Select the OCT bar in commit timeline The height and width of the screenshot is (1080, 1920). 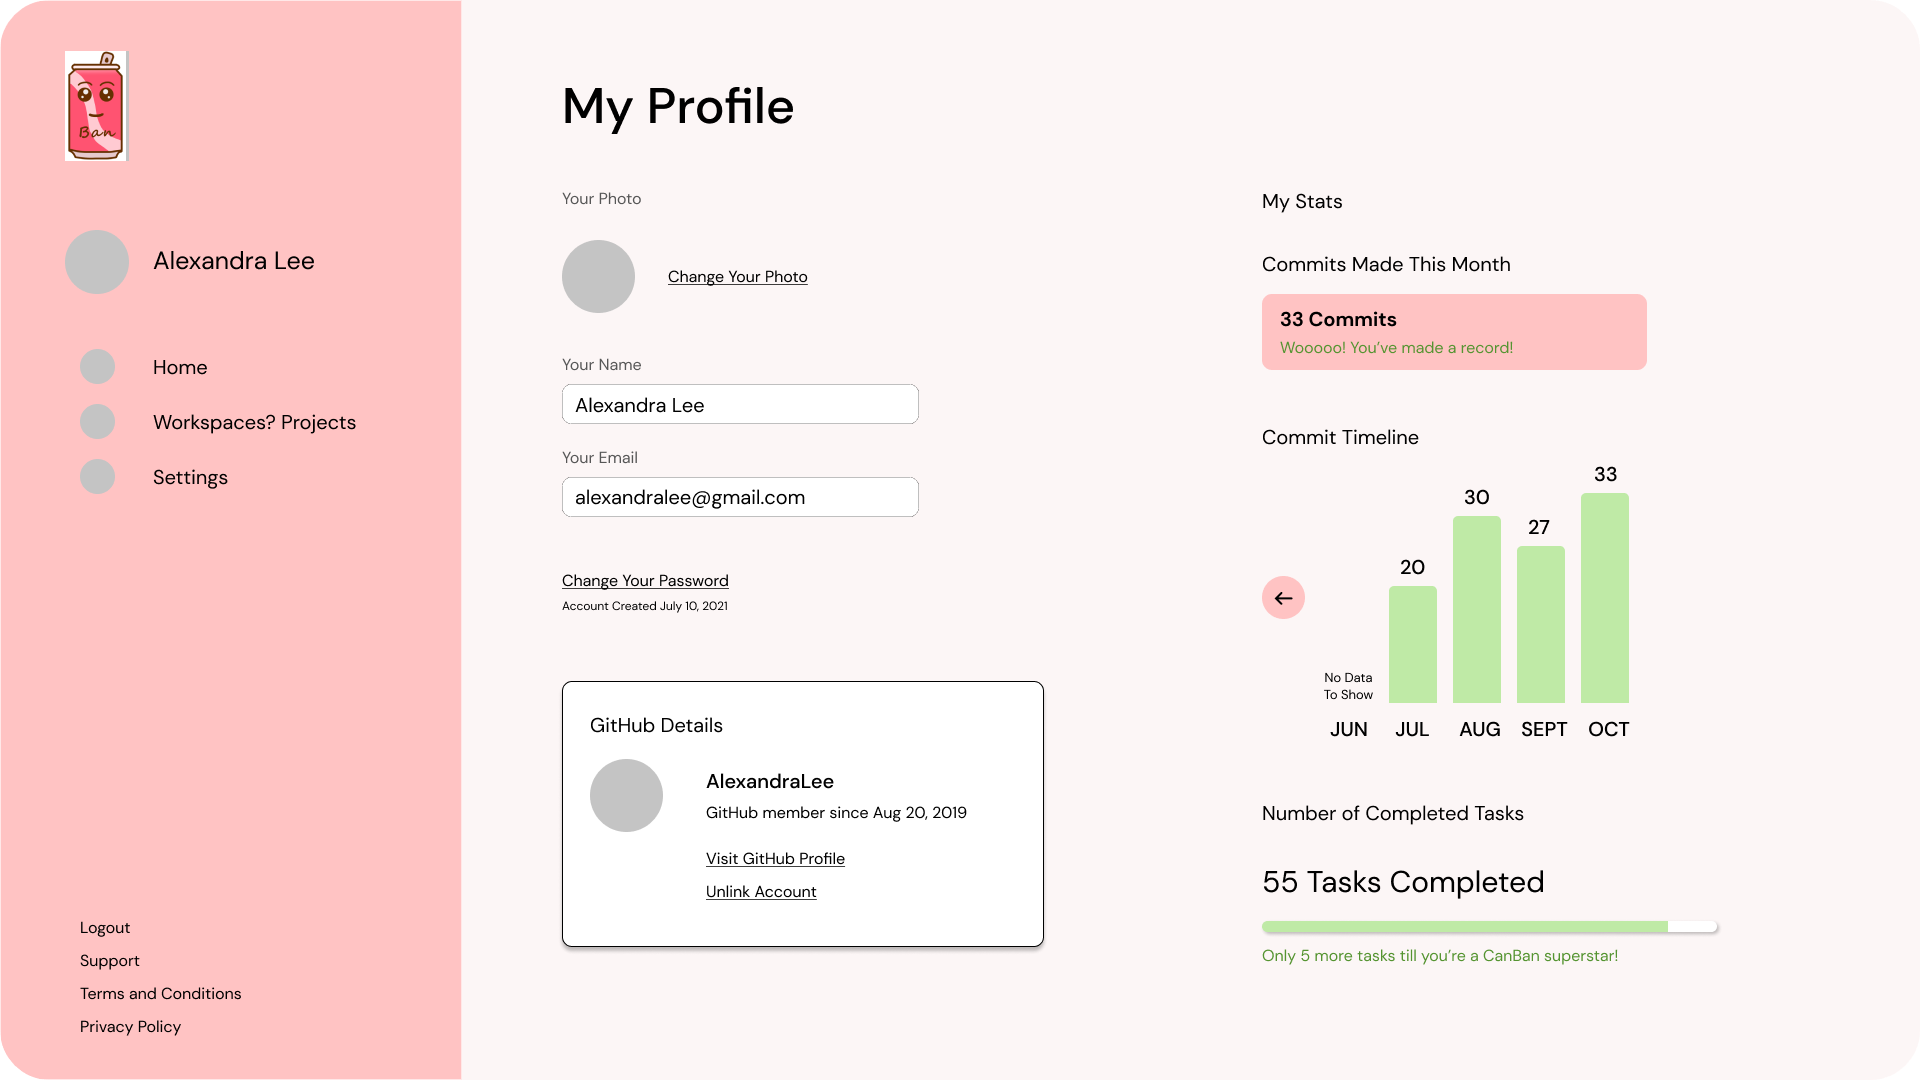pos(1605,598)
